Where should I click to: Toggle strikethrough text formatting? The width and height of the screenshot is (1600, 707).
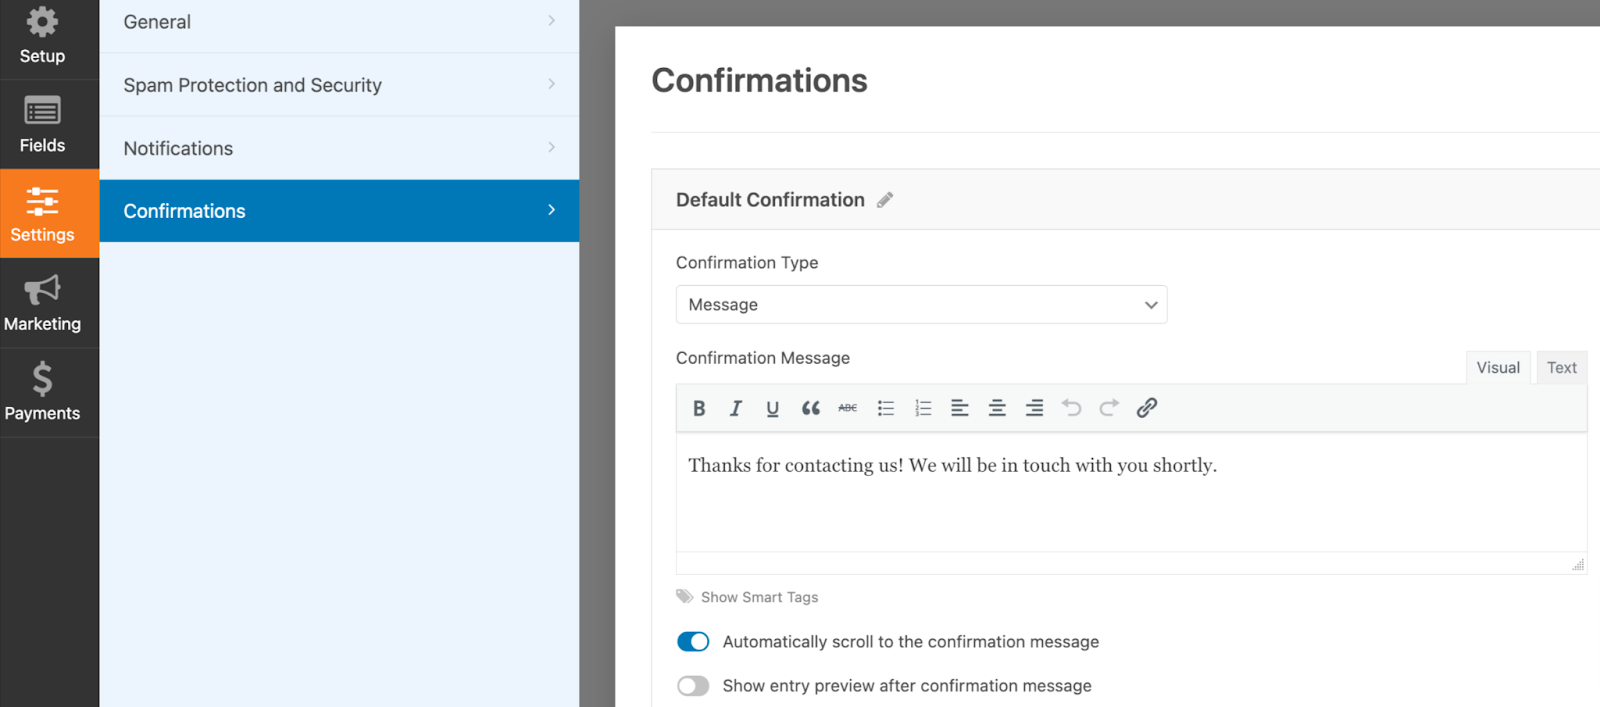(848, 408)
